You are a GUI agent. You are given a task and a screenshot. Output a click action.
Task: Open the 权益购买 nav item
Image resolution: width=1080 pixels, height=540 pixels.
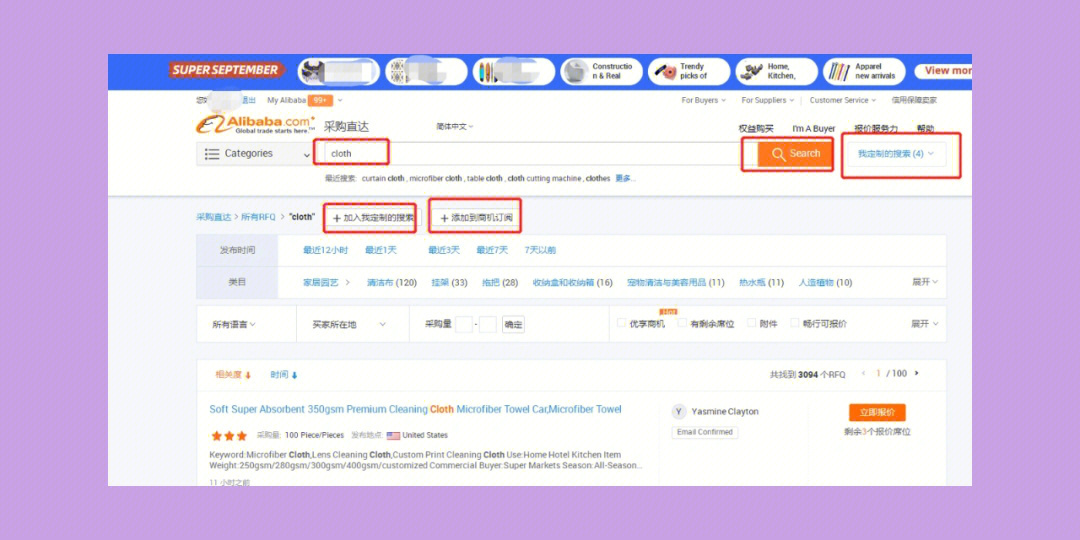tap(756, 129)
